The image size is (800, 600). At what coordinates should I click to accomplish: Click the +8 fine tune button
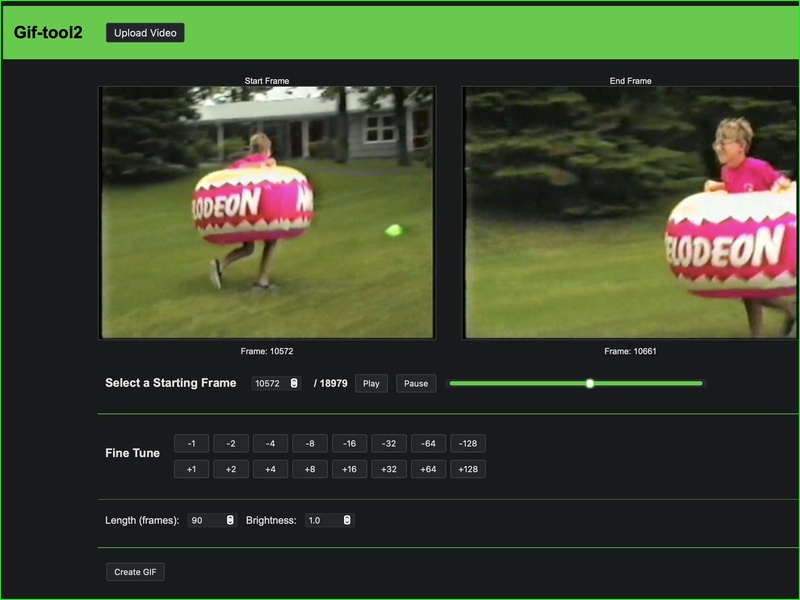coord(310,469)
